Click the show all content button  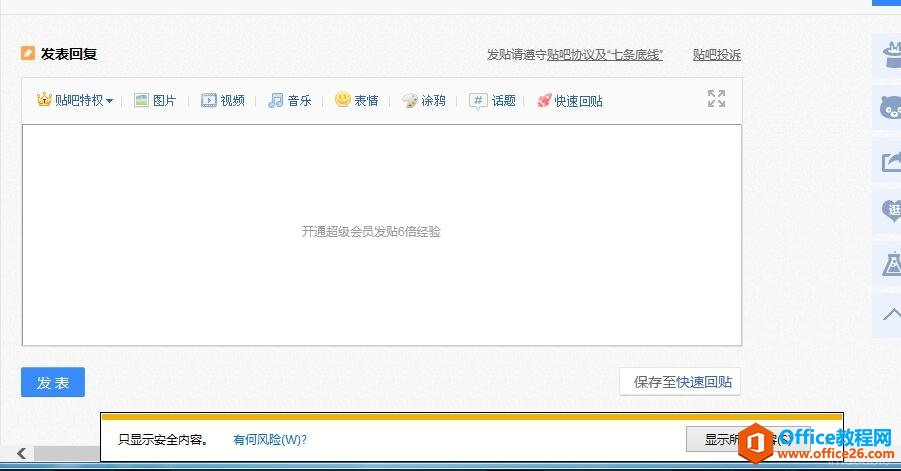pyautogui.click(x=748, y=440)
